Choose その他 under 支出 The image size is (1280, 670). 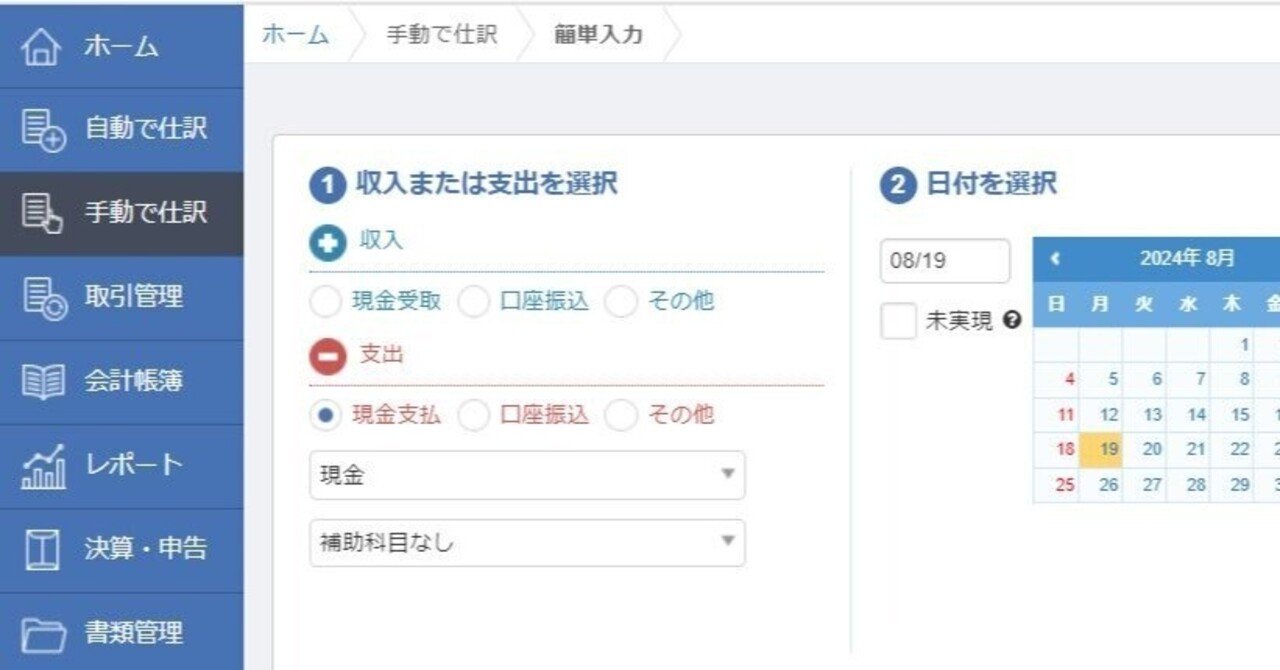[621, 415]
